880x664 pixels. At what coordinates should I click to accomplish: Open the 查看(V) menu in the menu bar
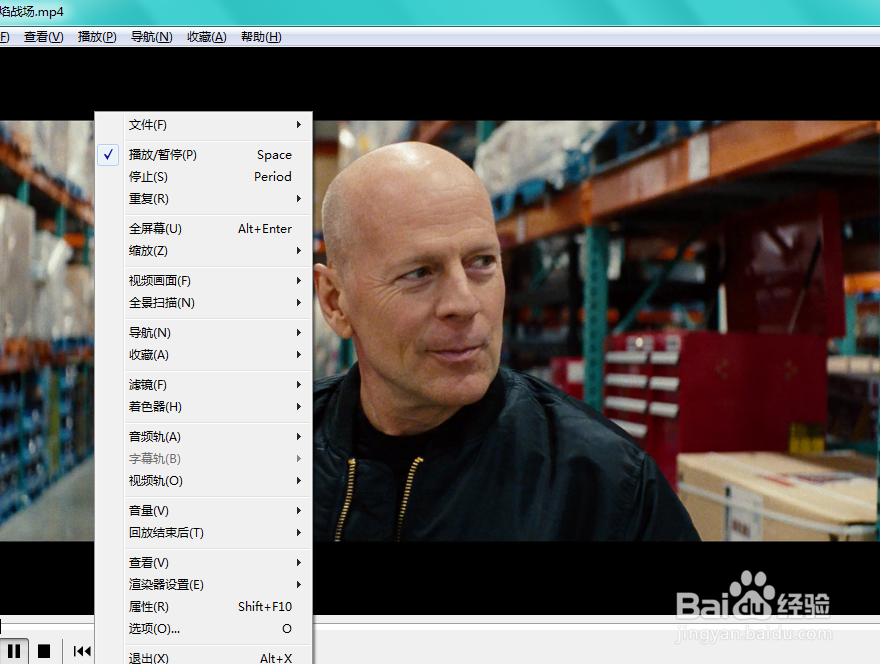tap(43, 37)
